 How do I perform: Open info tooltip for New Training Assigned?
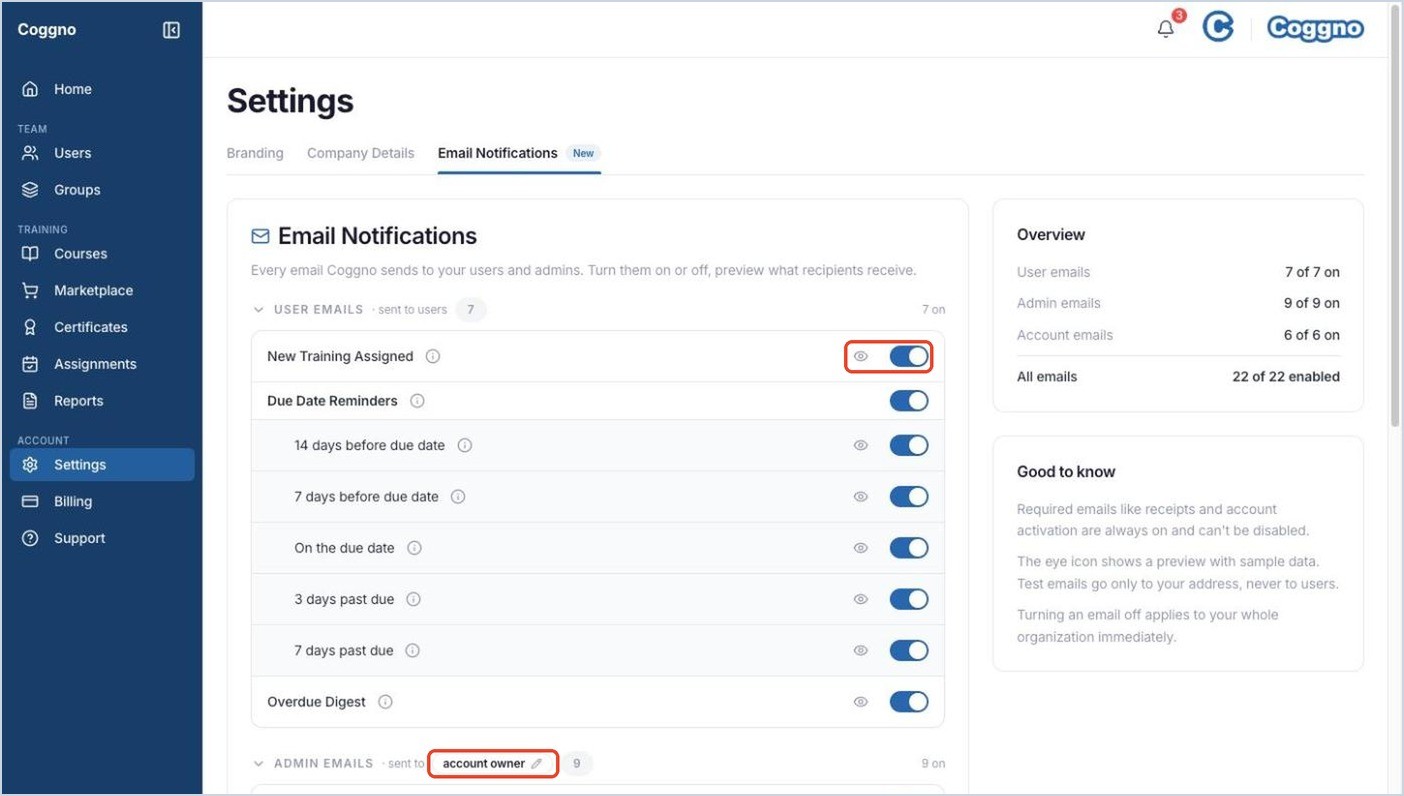(x=433, y=356)
